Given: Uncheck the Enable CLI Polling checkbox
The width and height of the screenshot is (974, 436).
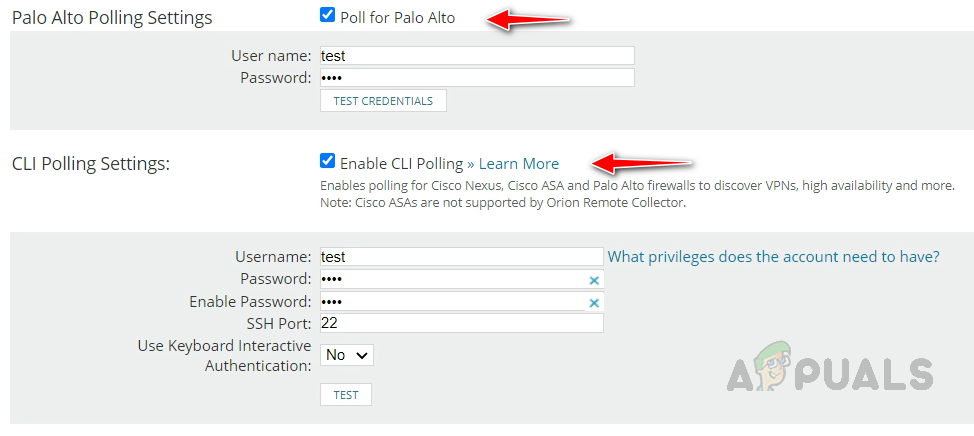Looking at the screenshot, I should (327, 161).
